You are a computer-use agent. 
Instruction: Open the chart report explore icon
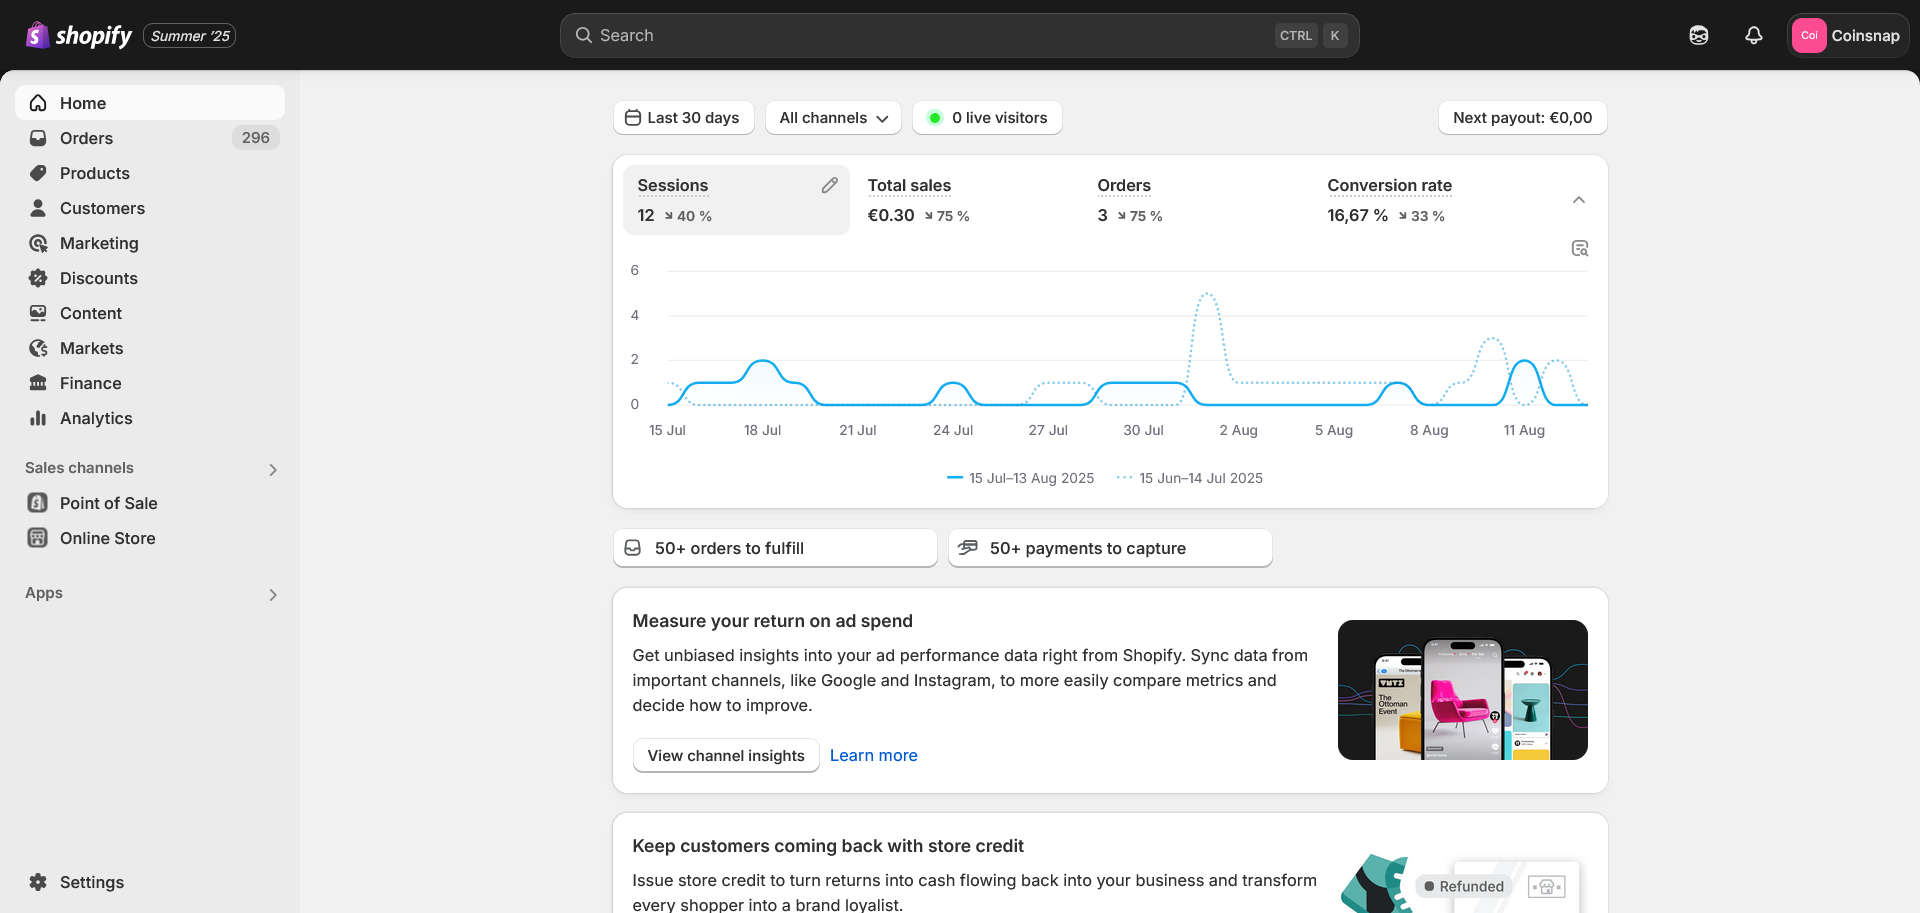point(1579,249)
